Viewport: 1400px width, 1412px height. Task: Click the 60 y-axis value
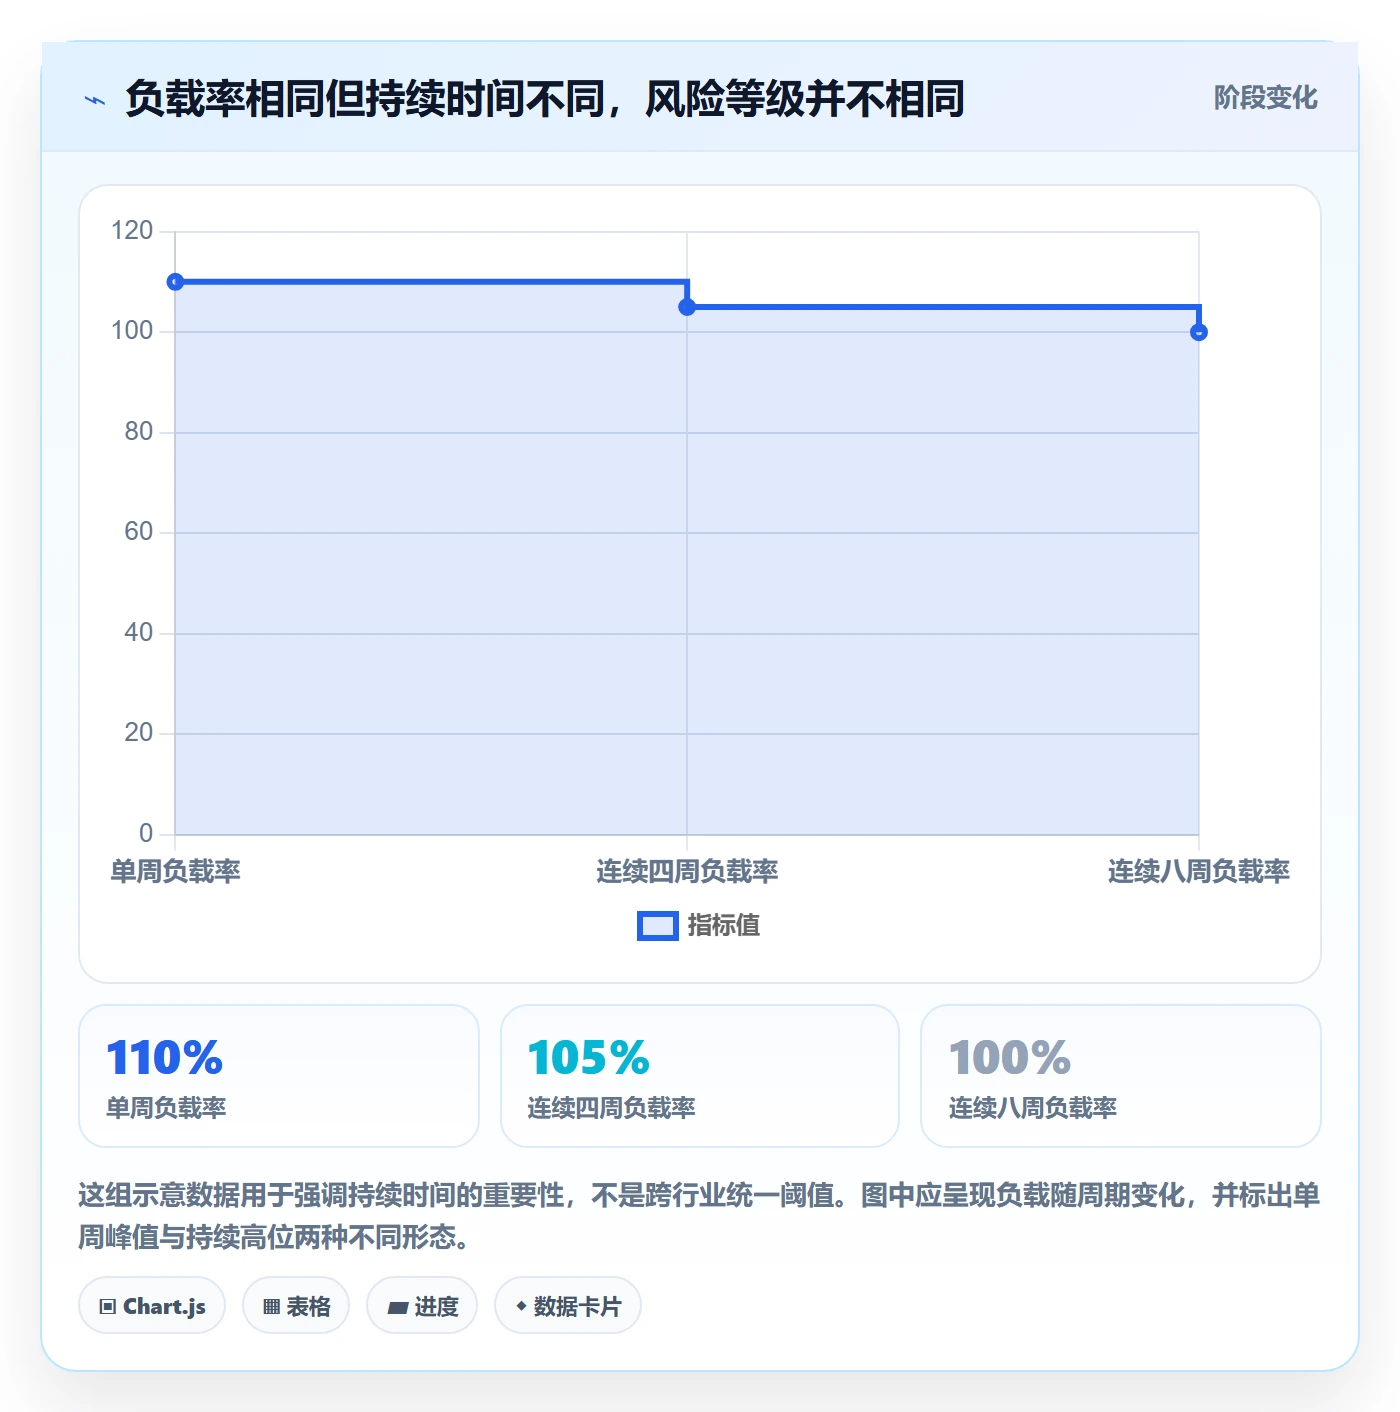pos(139,532)
